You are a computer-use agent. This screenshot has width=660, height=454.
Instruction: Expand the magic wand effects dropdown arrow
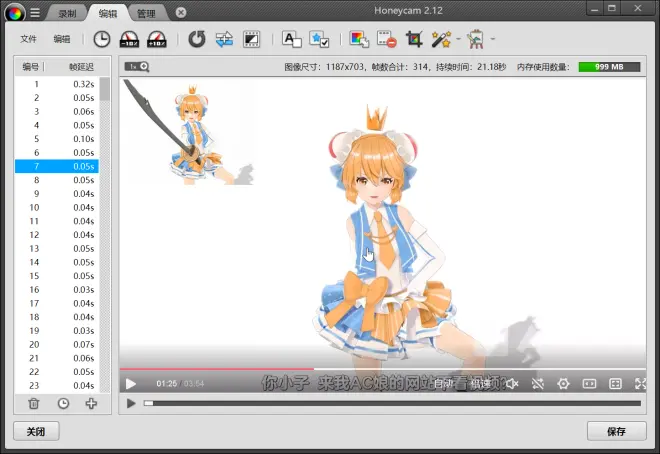click(x=458, y=39)
